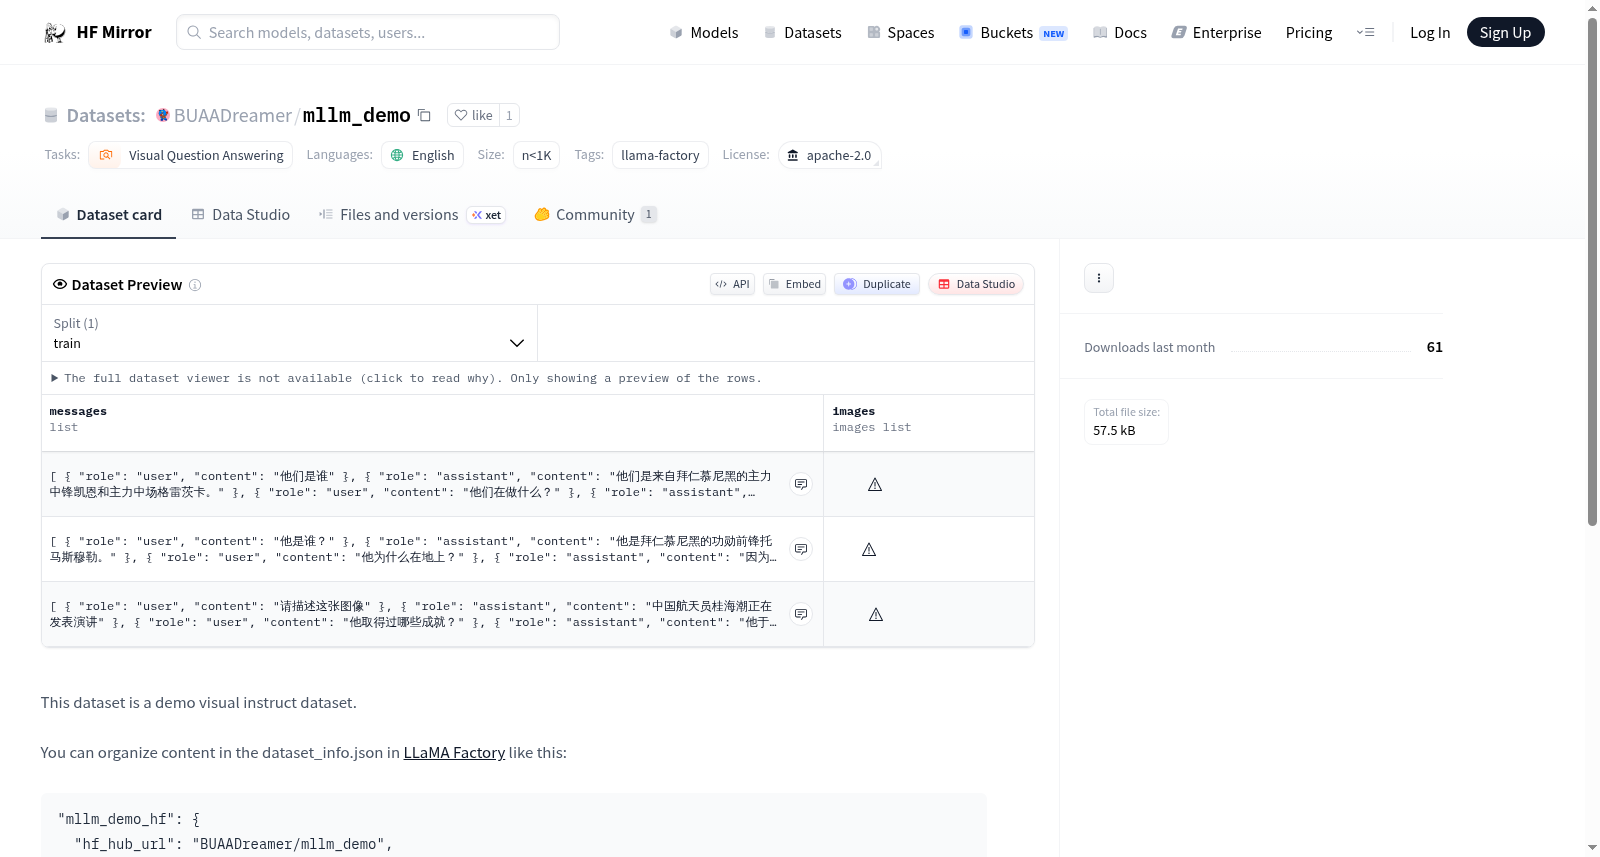Click the BUAADreamer avatar icon

pos(163,115)
